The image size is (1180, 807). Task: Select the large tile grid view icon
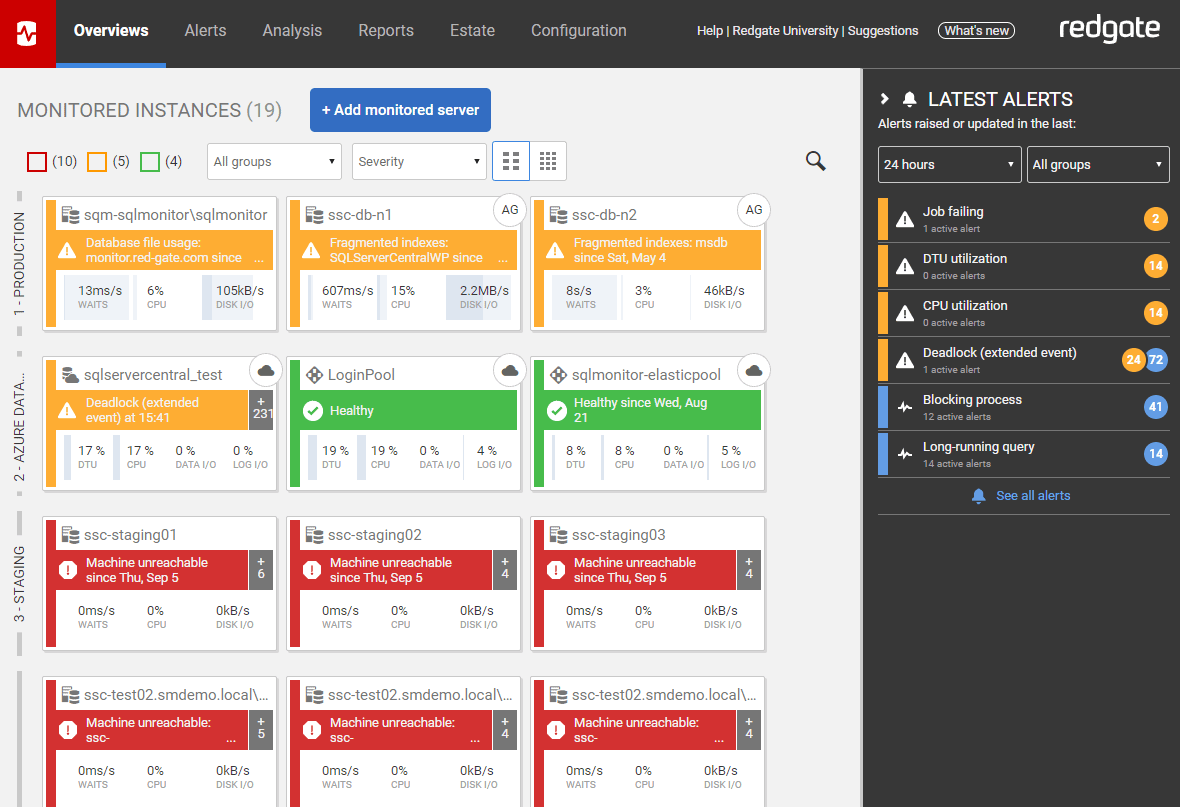coord(511,160)
